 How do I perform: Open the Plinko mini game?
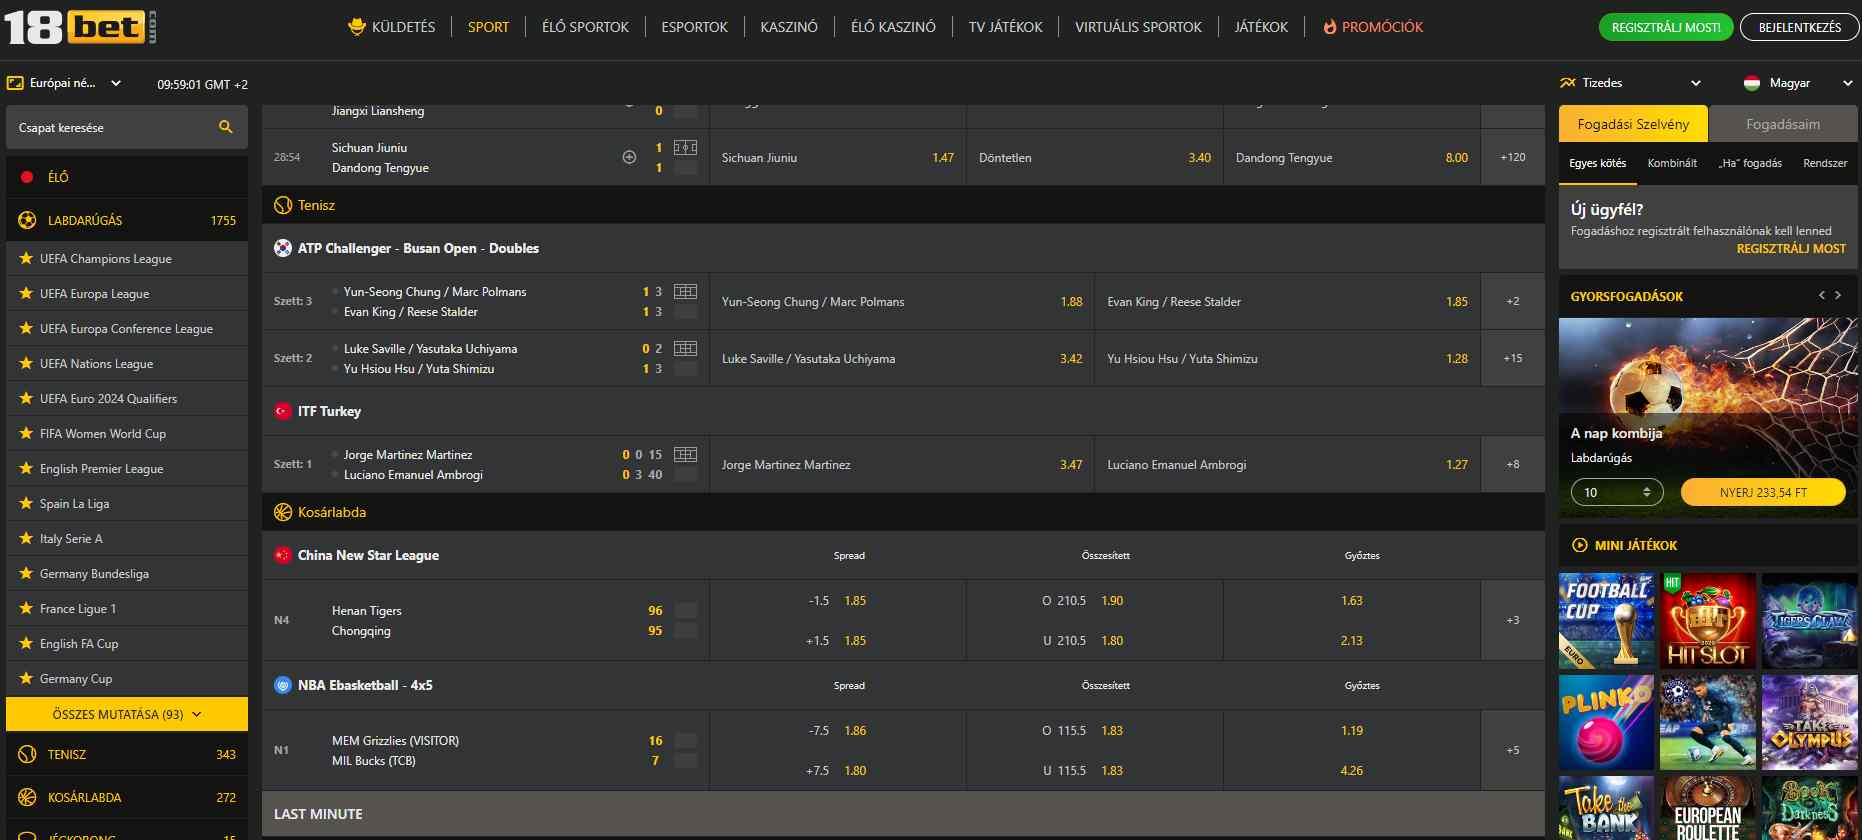(1606, 722)
